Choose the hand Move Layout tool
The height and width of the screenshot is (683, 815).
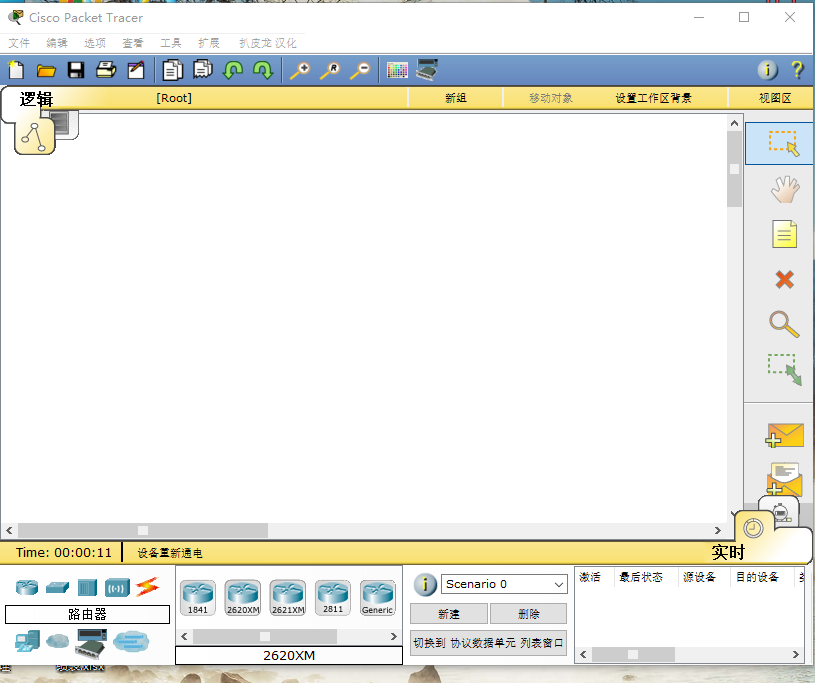click(785, 189)
